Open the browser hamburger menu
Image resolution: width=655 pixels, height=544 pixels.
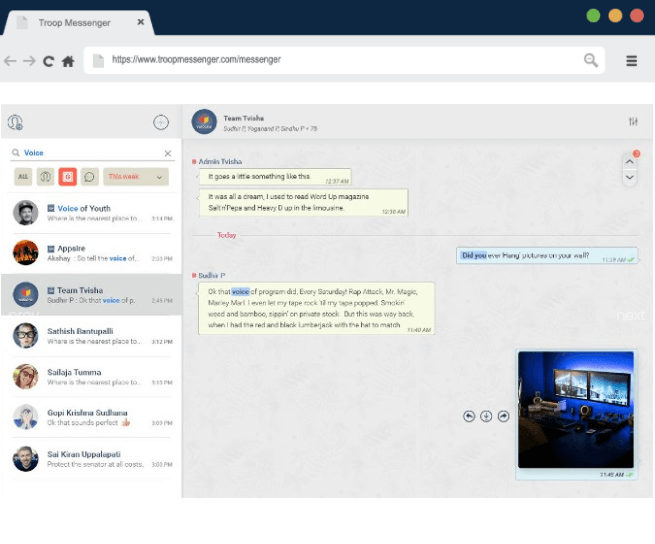pyautogui.click(x=631, y=61)
